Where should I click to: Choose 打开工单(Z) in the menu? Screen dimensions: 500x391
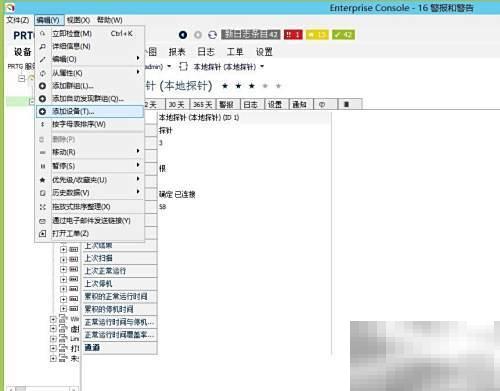90,234
